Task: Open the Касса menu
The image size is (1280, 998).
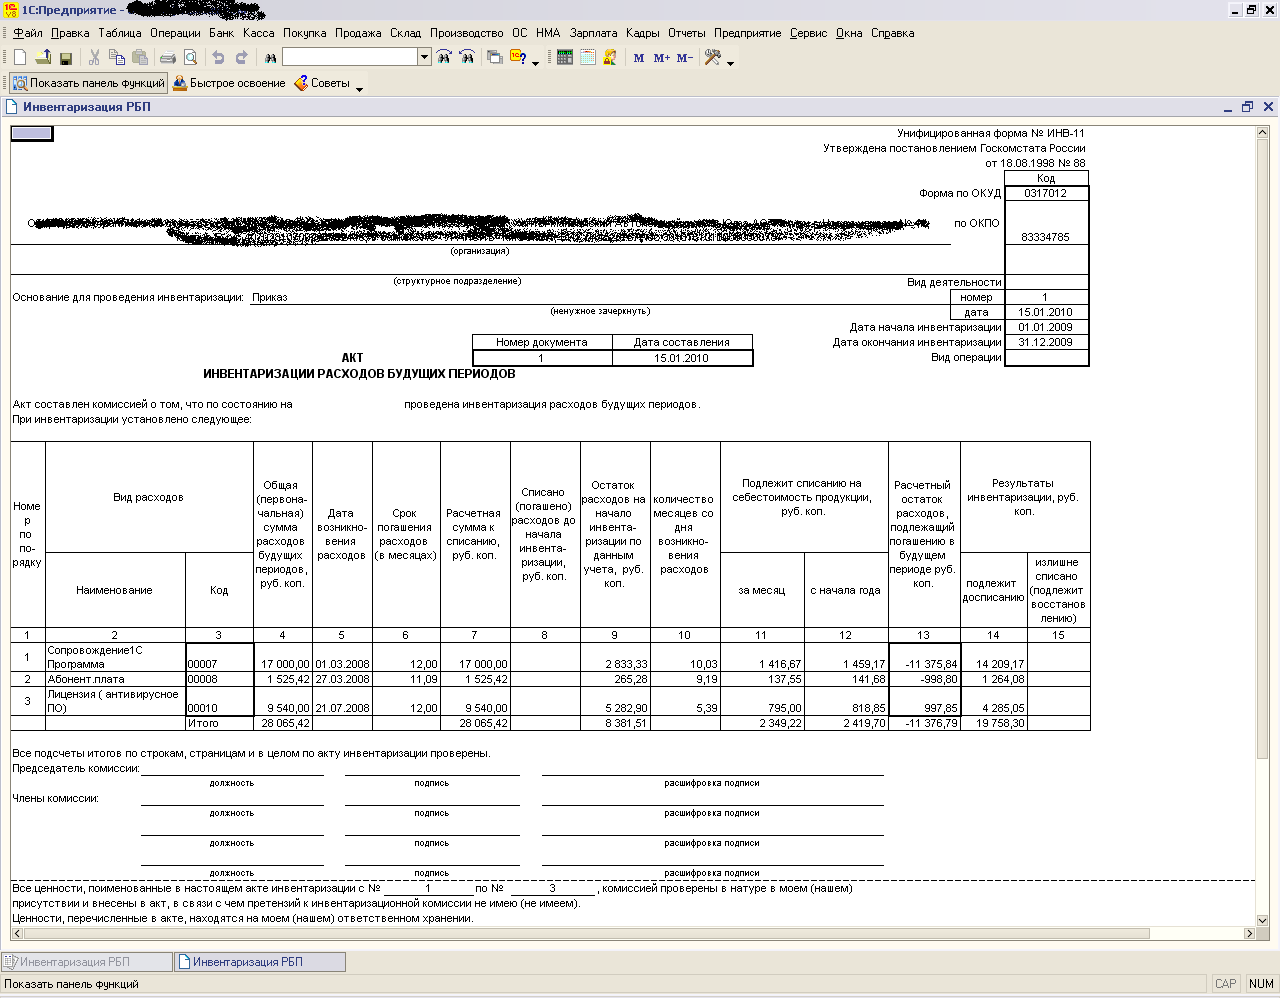Action: [258, 33]
